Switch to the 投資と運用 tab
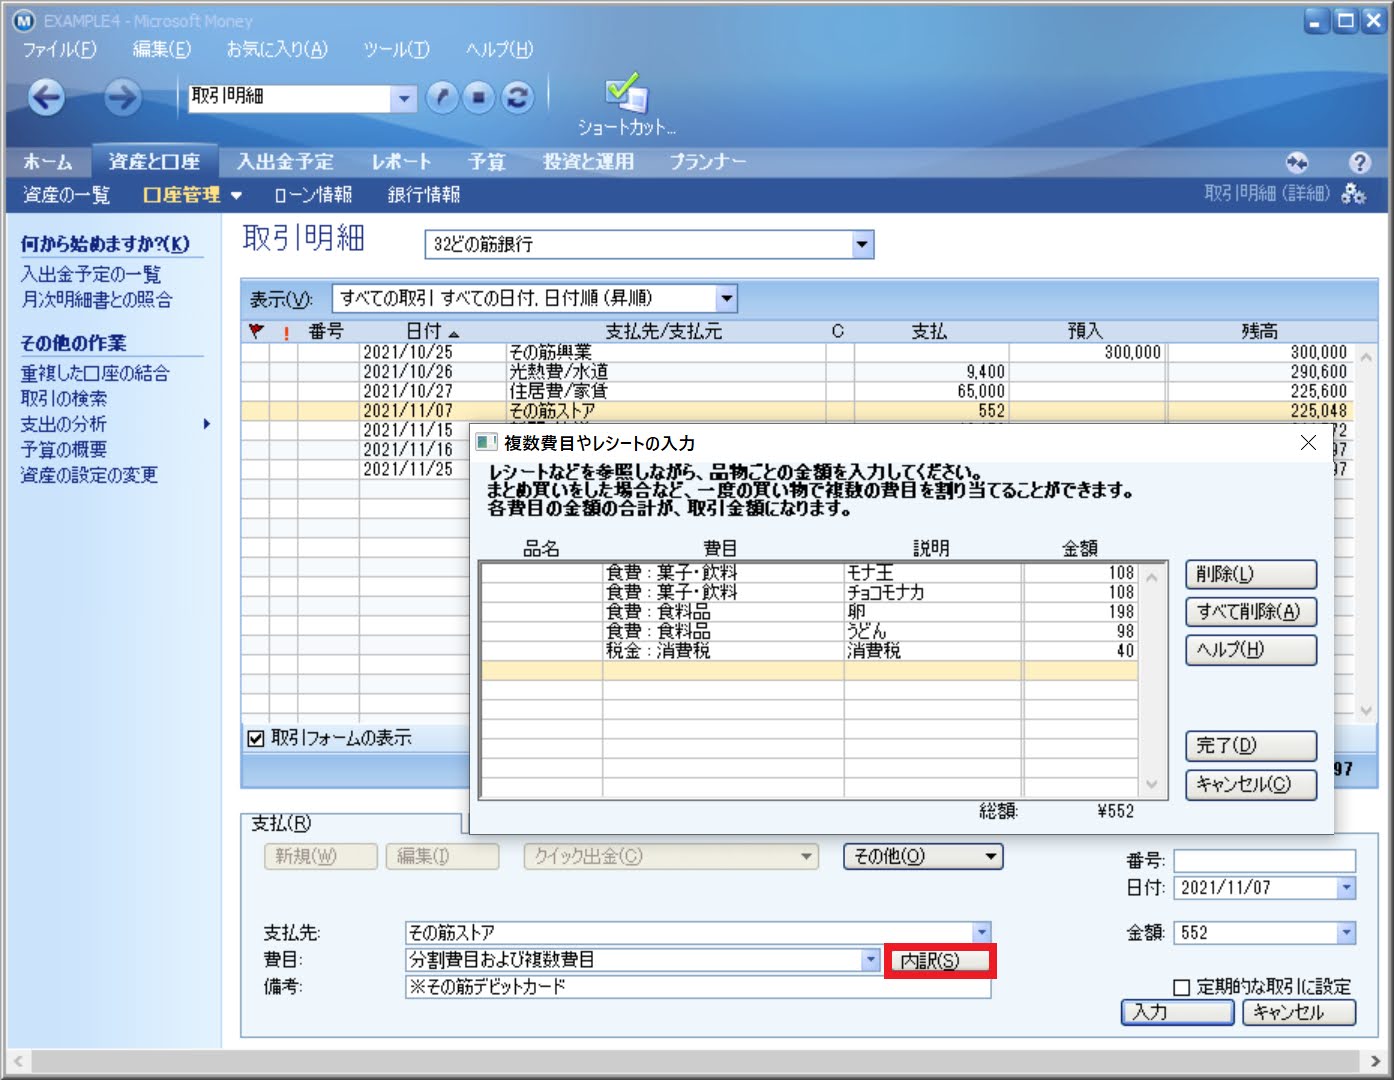The image size is (1394, 1080). click(588, 162)
